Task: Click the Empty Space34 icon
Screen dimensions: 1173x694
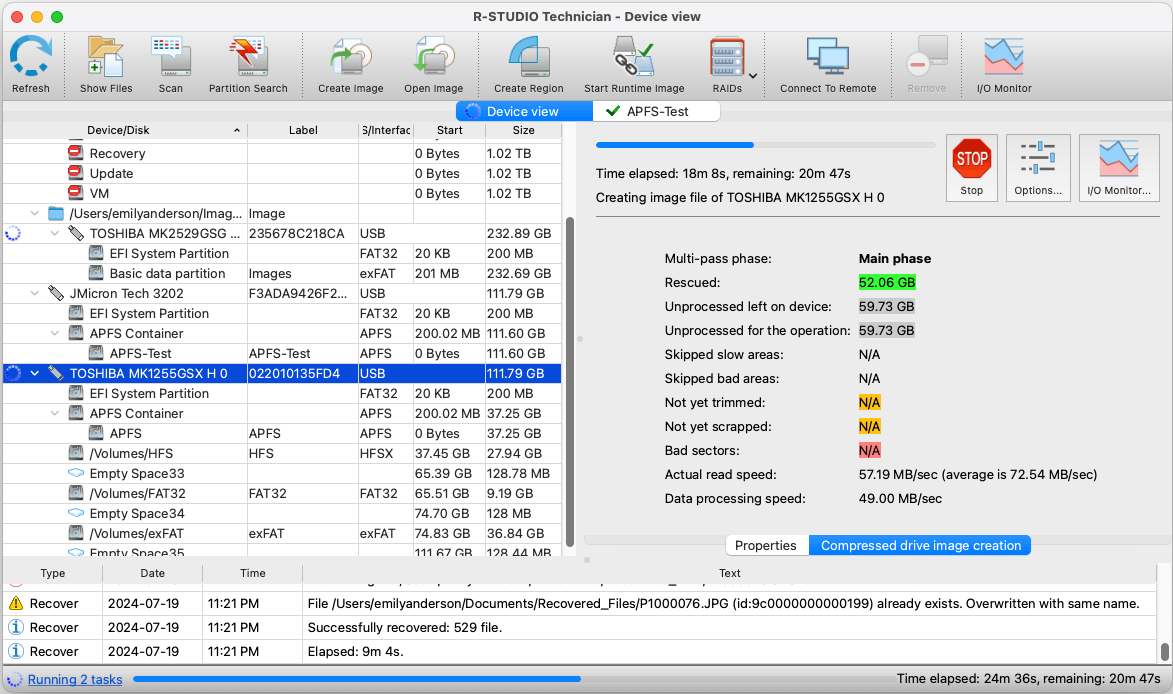Action: point(76,513)
